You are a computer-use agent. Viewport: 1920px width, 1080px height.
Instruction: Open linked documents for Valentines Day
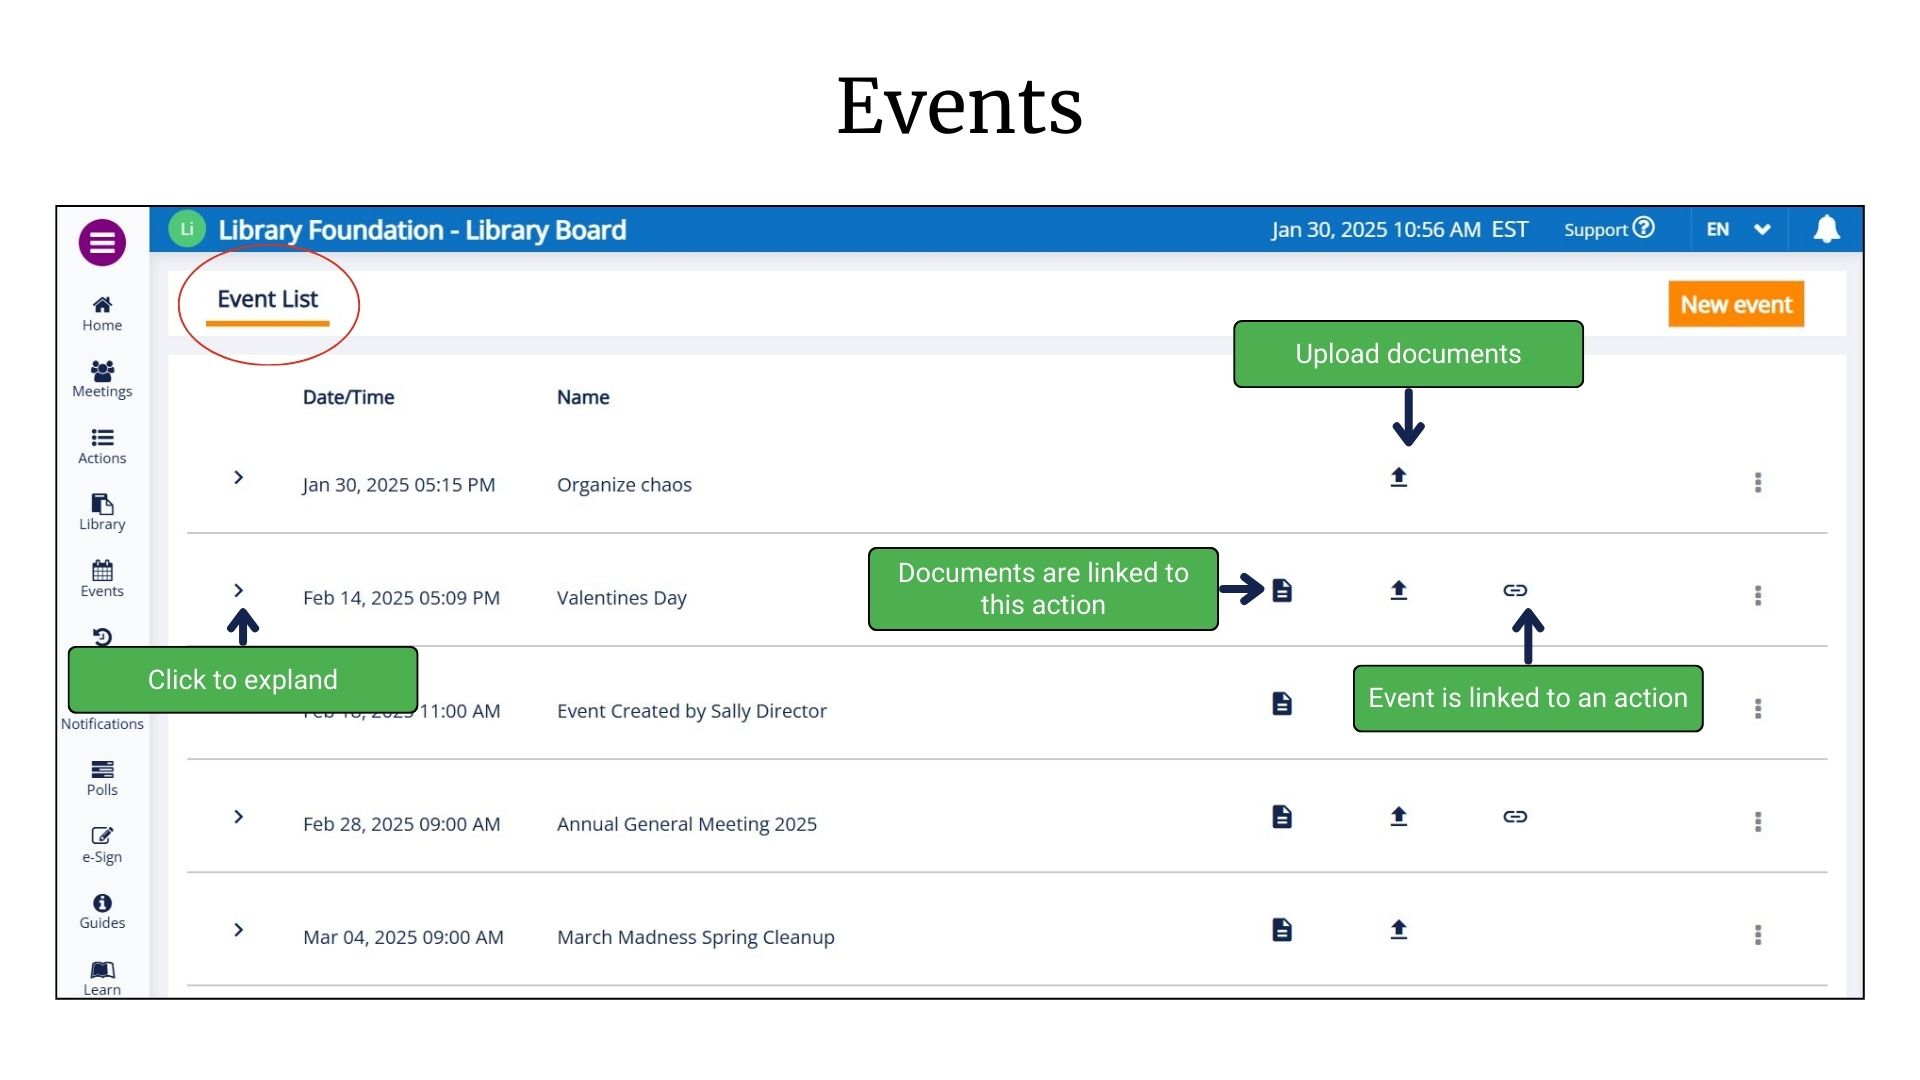click(x=1282, y=591)
